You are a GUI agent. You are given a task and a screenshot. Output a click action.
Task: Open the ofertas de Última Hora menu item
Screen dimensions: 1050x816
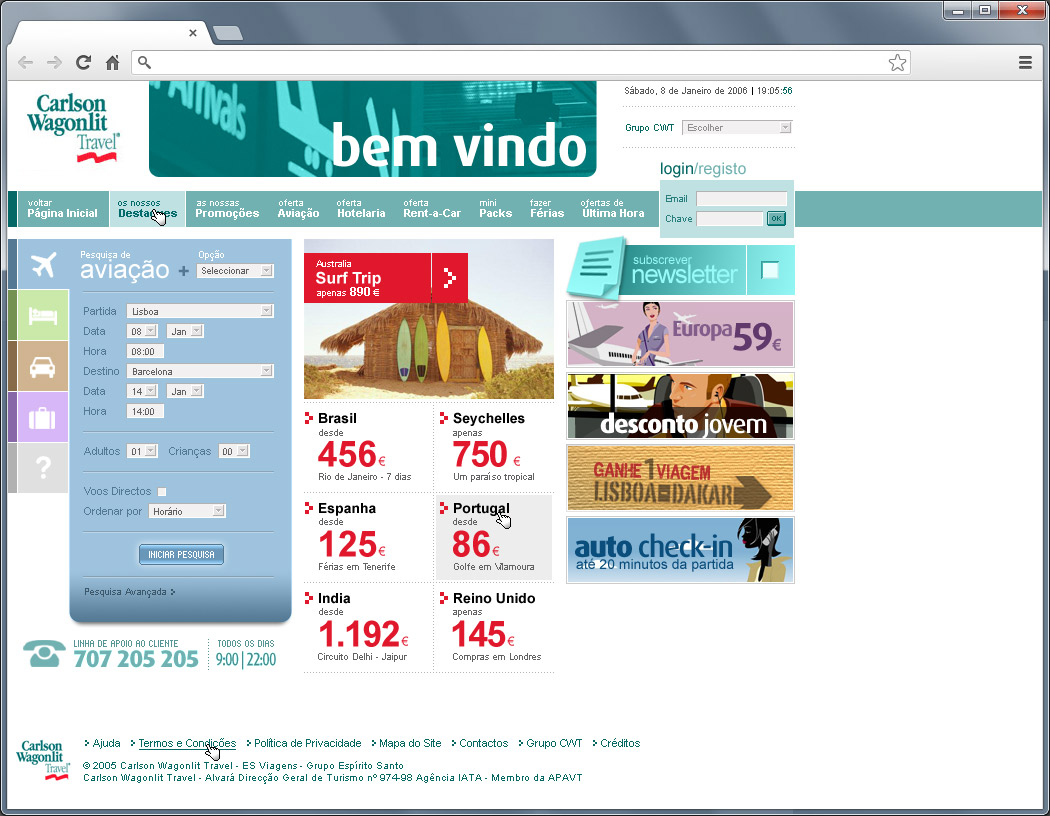tap(612, 208)
